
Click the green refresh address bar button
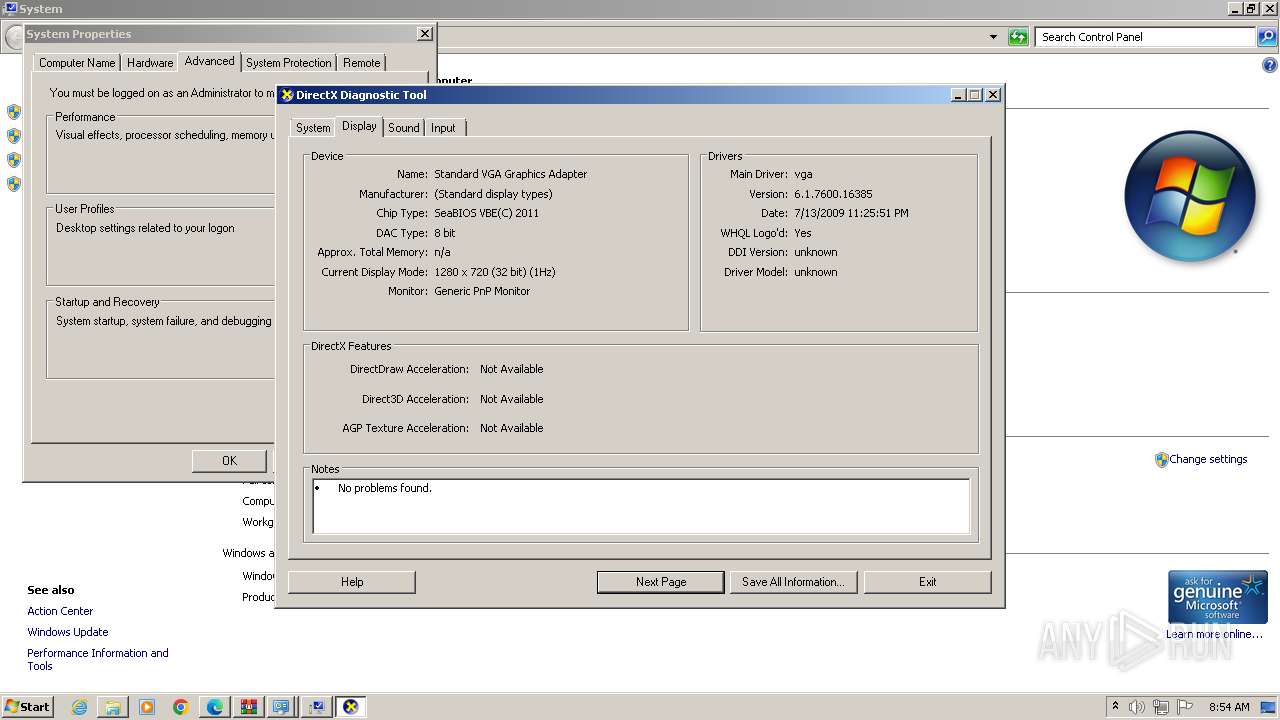tap(1018, 37)
